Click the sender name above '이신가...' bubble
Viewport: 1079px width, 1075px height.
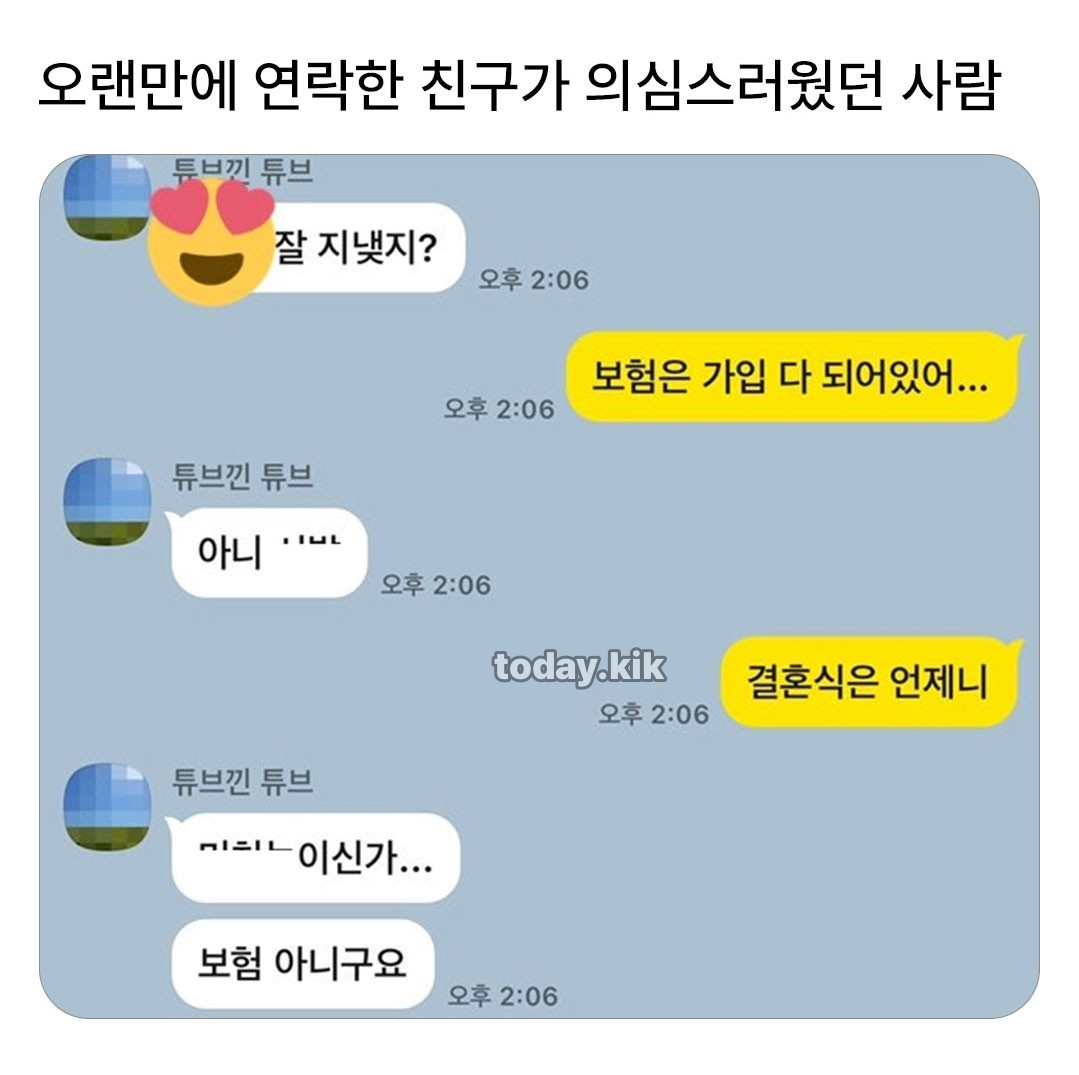[242, 782]
